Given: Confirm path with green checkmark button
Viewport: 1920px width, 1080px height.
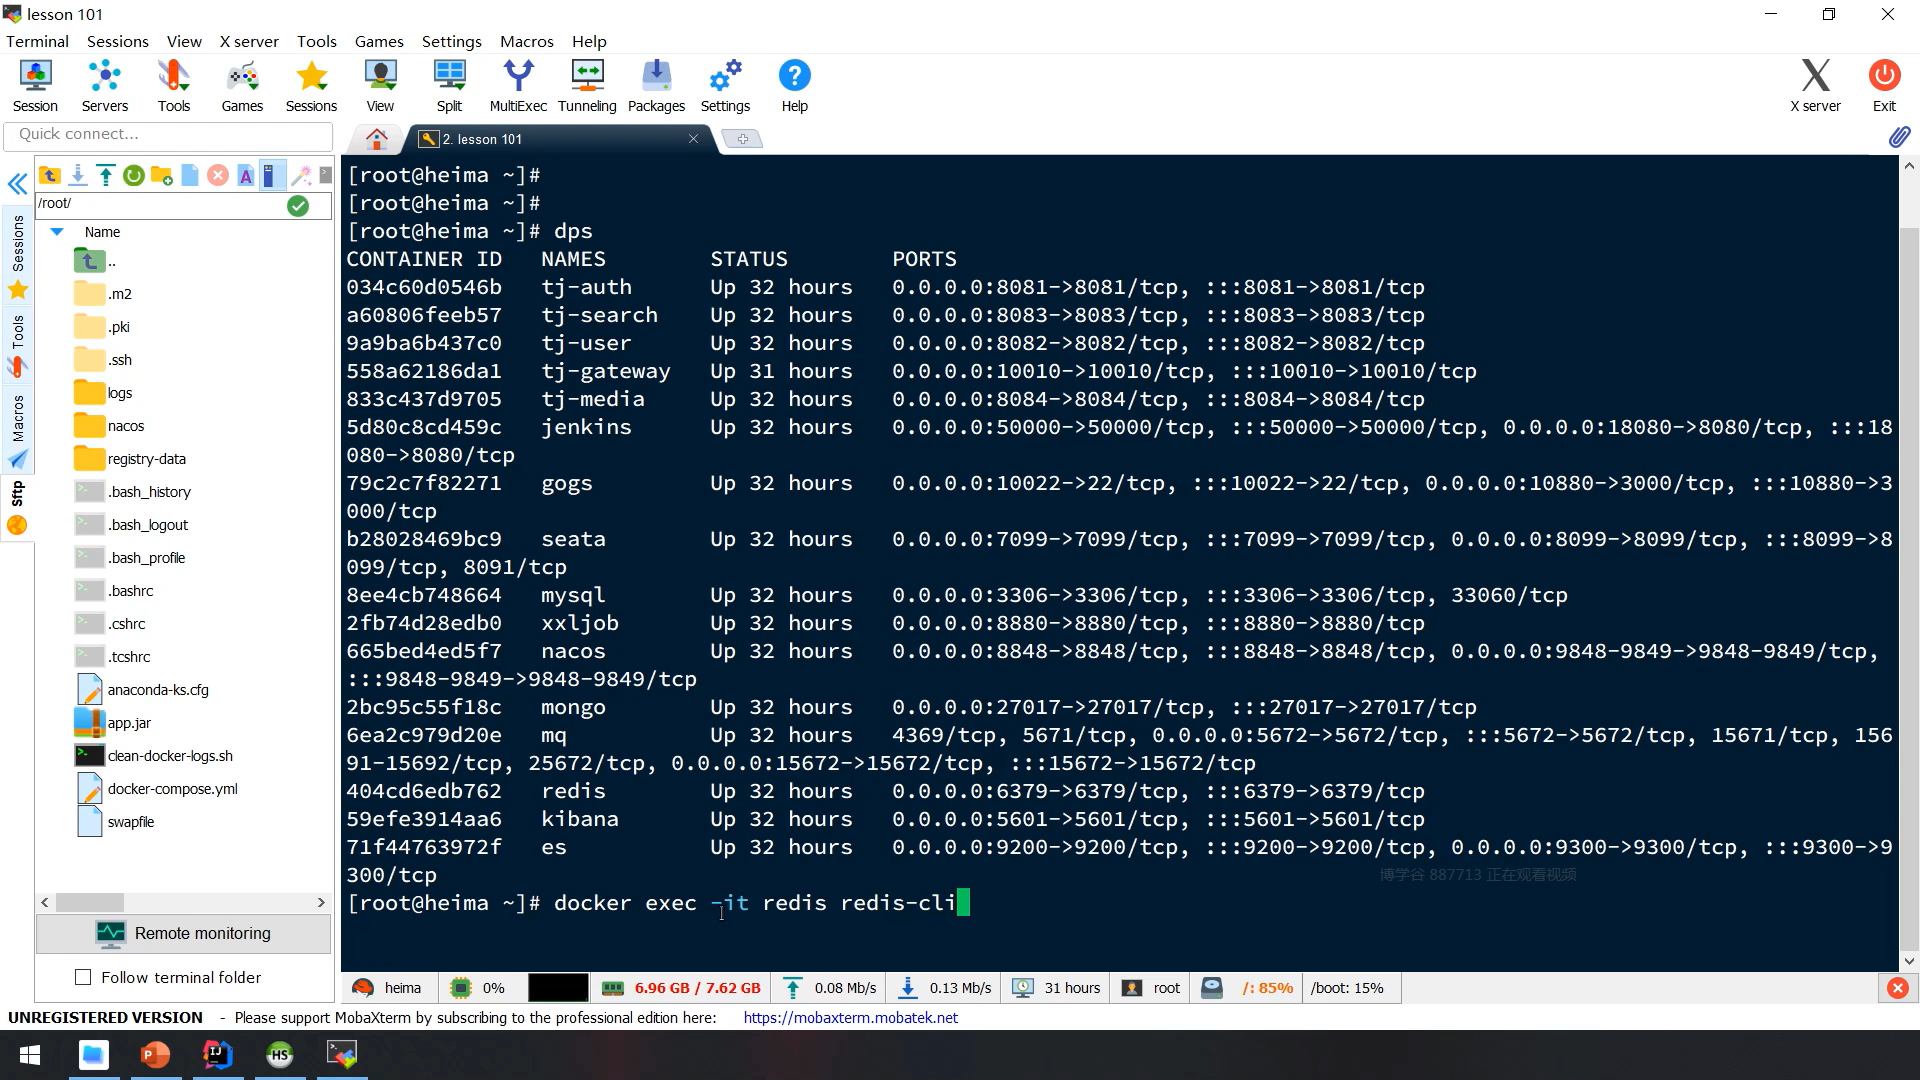Looking at the screenshot, I should (x=297, y=206).
